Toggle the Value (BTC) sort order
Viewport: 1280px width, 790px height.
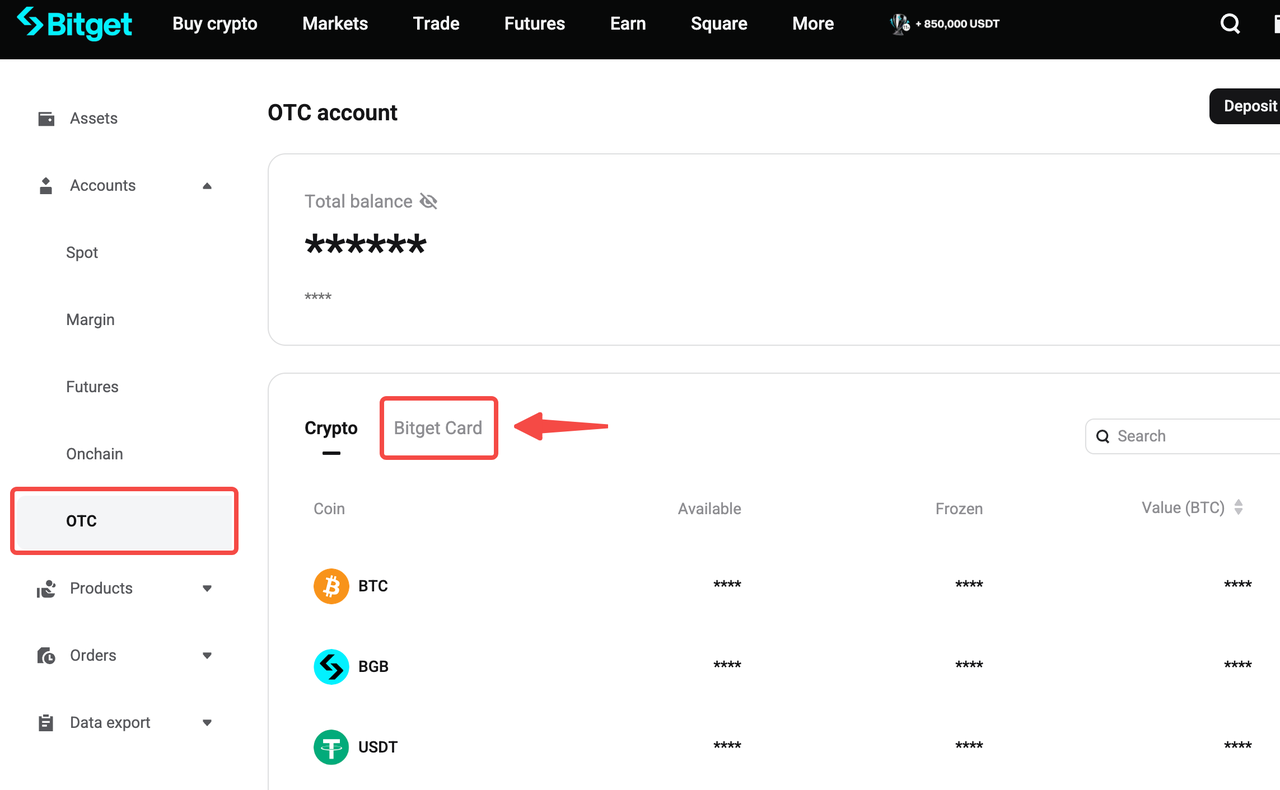pyautogui.click(x=1238, y=507)
